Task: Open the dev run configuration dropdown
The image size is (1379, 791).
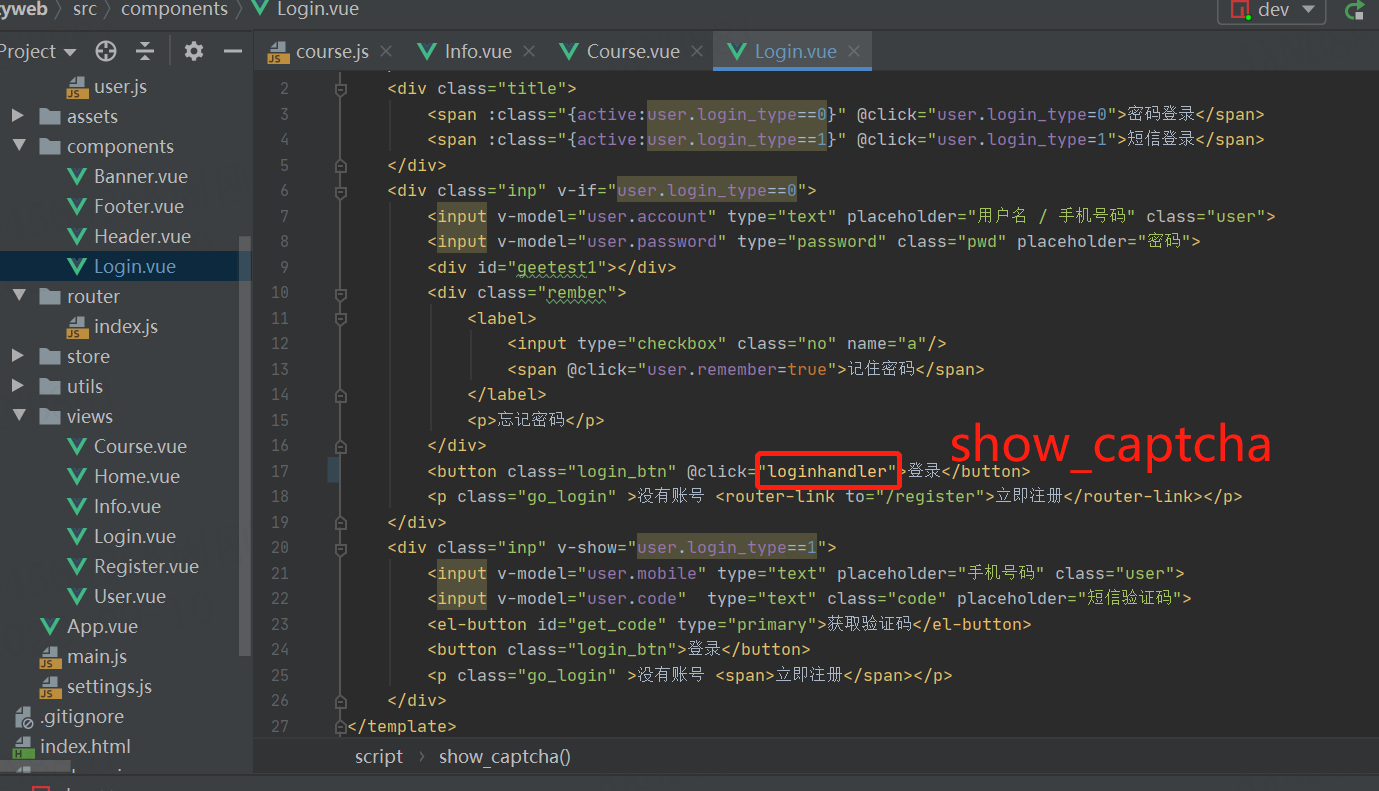Action: pos(1271,10)
